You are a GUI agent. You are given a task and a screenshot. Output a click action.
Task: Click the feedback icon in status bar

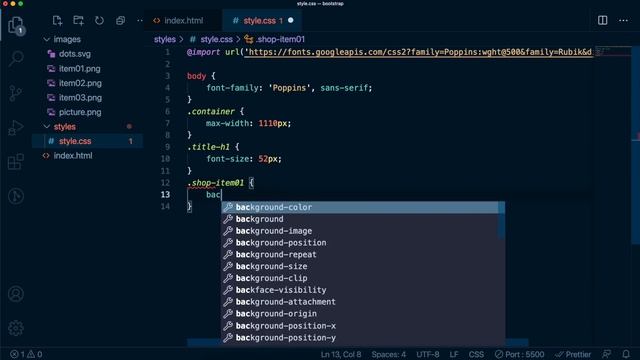(x=607, y=354)
